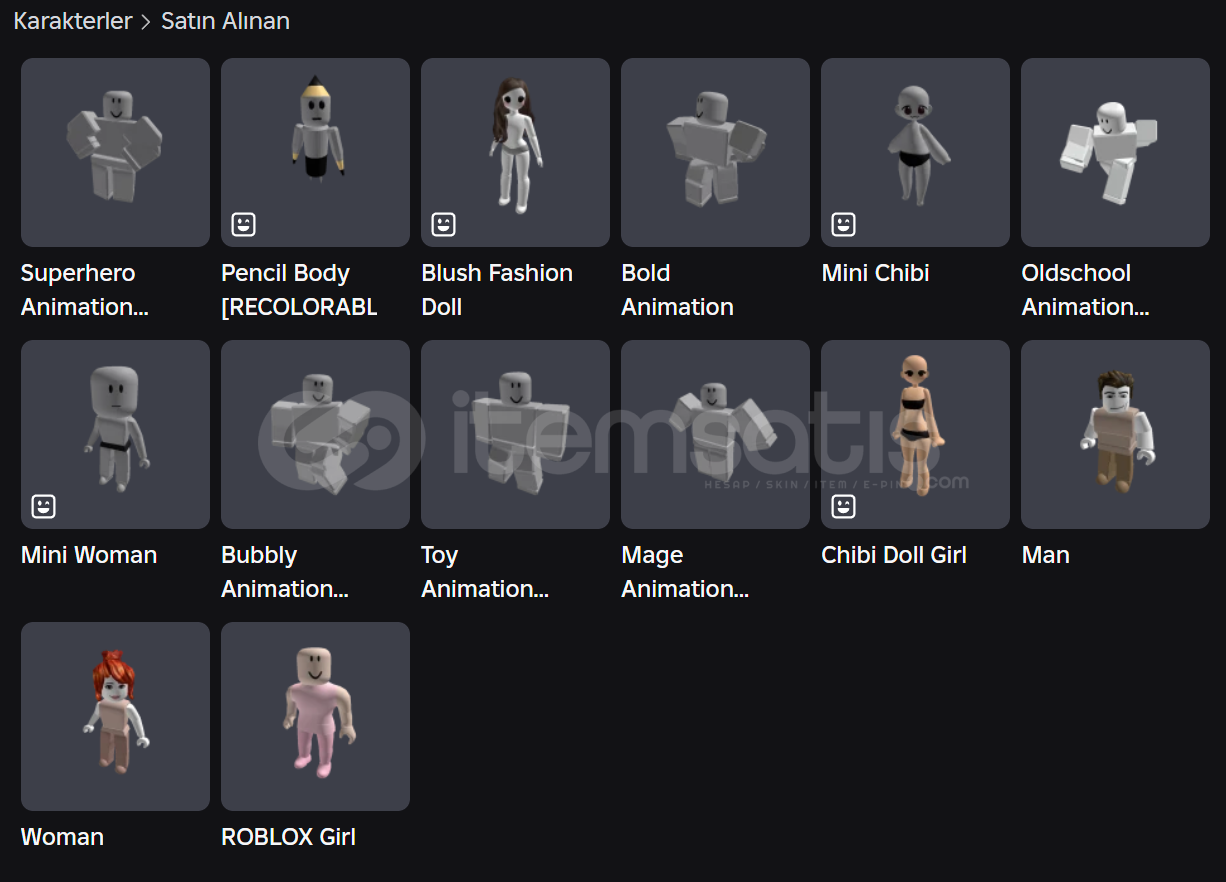Open the Superhero Animation thumbnail
1226x882 pixels.
115,152
